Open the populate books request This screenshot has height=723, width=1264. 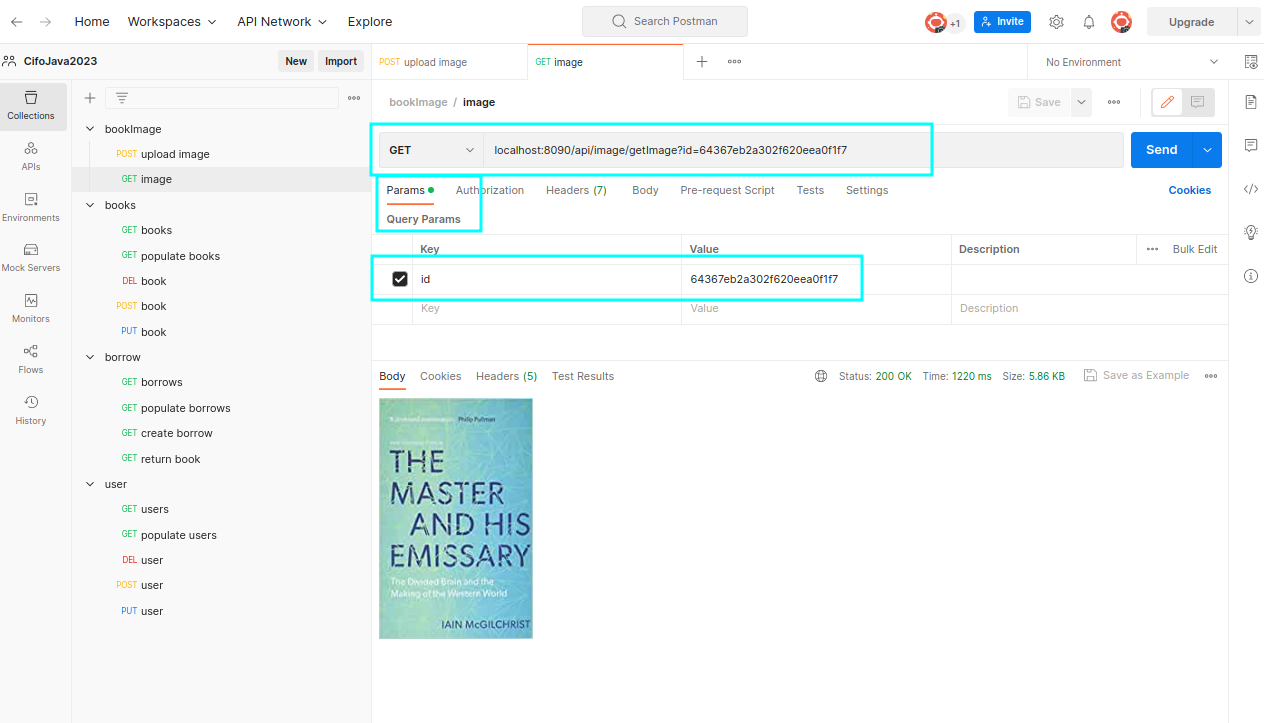coord(180,256)
